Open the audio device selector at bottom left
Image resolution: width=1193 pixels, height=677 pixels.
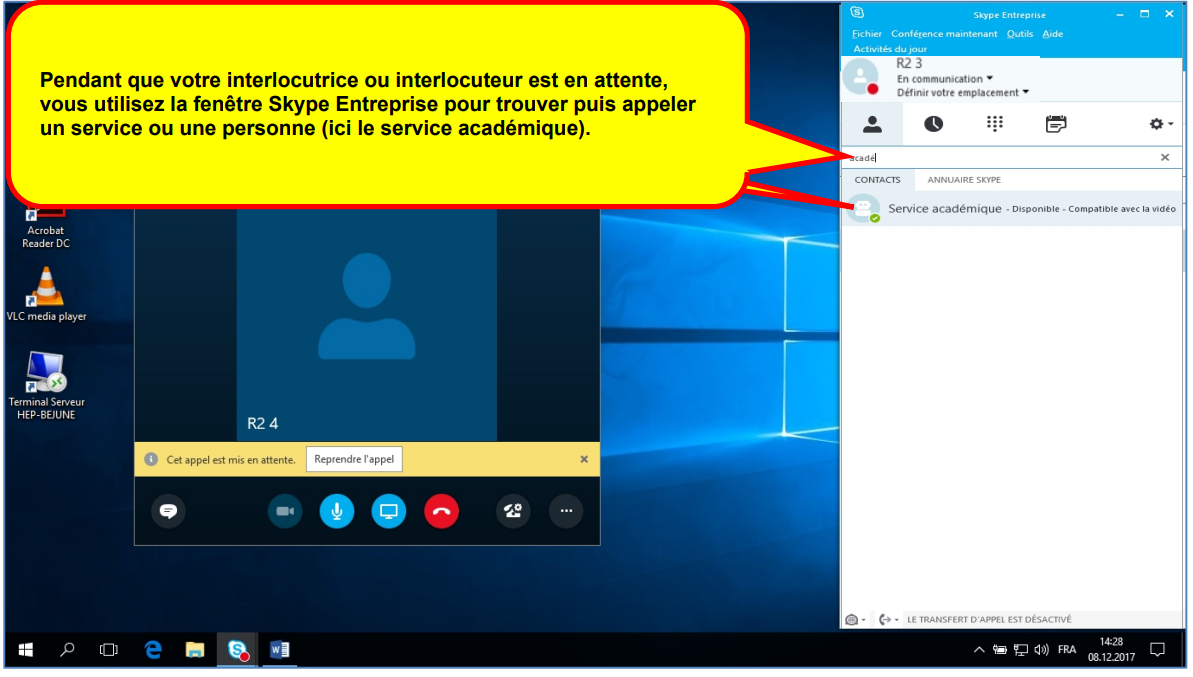[x=855, y=620]
